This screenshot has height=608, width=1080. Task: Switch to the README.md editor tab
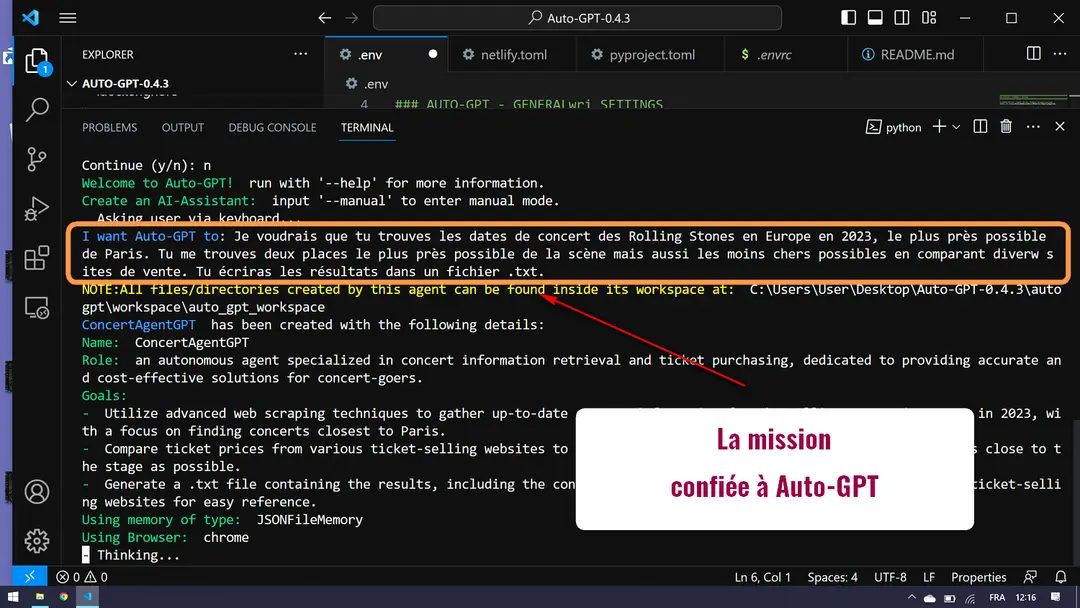915,54
